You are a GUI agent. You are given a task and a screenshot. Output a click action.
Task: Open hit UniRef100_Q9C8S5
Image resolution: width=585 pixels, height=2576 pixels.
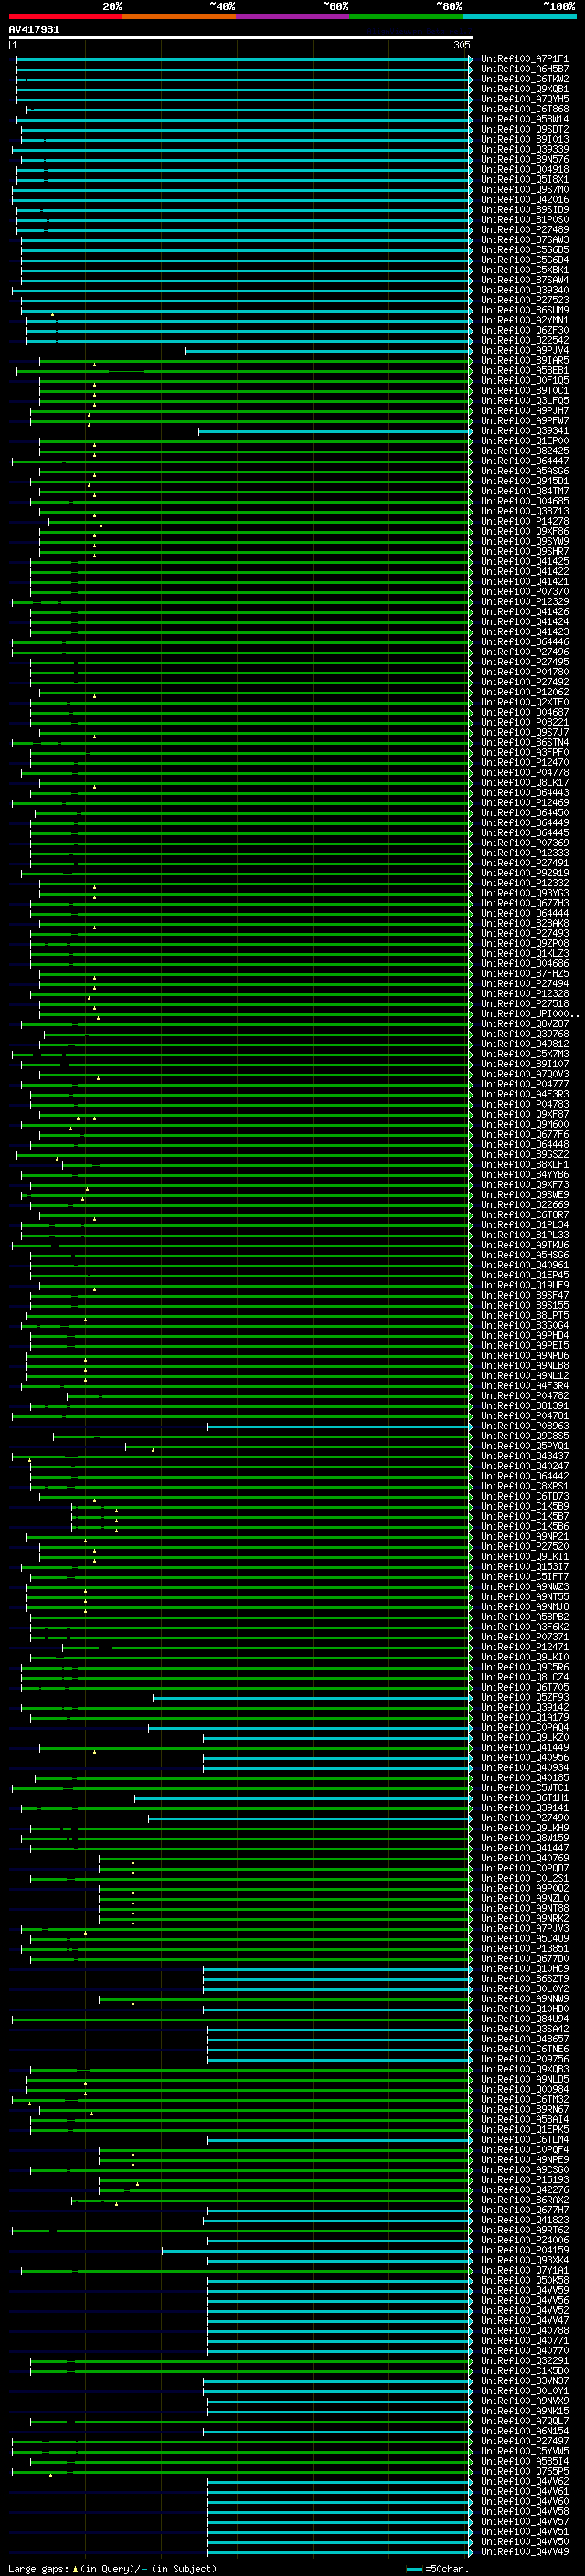525,1436
